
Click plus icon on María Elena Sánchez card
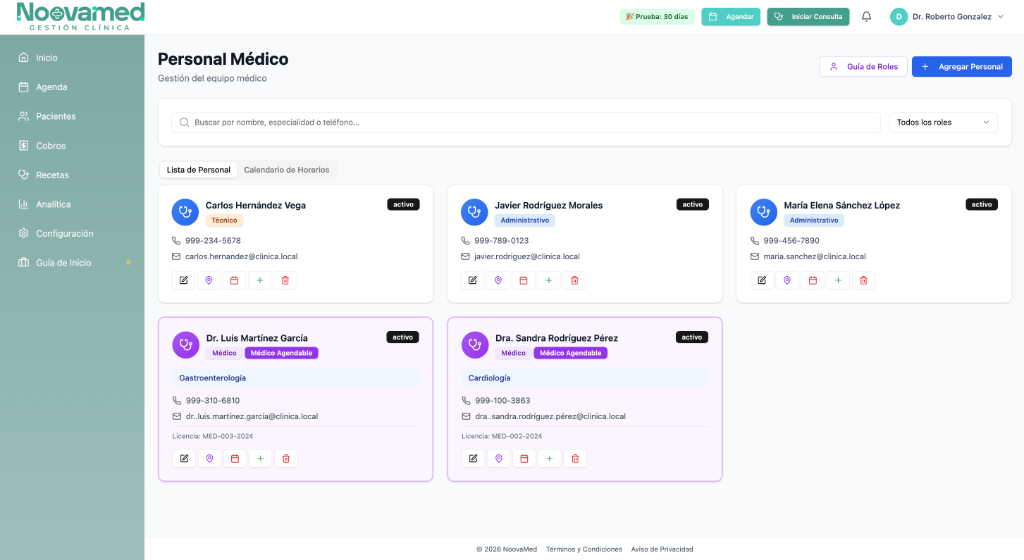(x=839, y=281)
